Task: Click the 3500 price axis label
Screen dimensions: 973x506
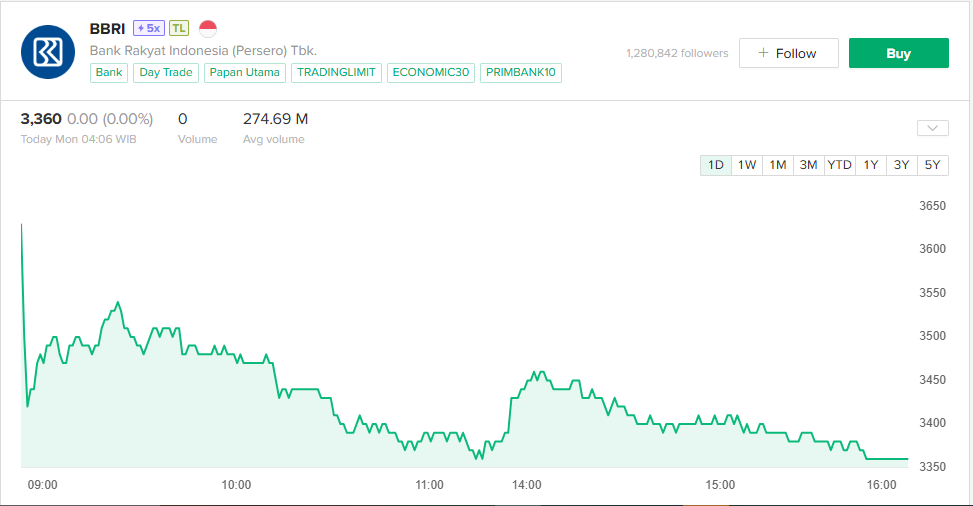Action: coord(932,336)
